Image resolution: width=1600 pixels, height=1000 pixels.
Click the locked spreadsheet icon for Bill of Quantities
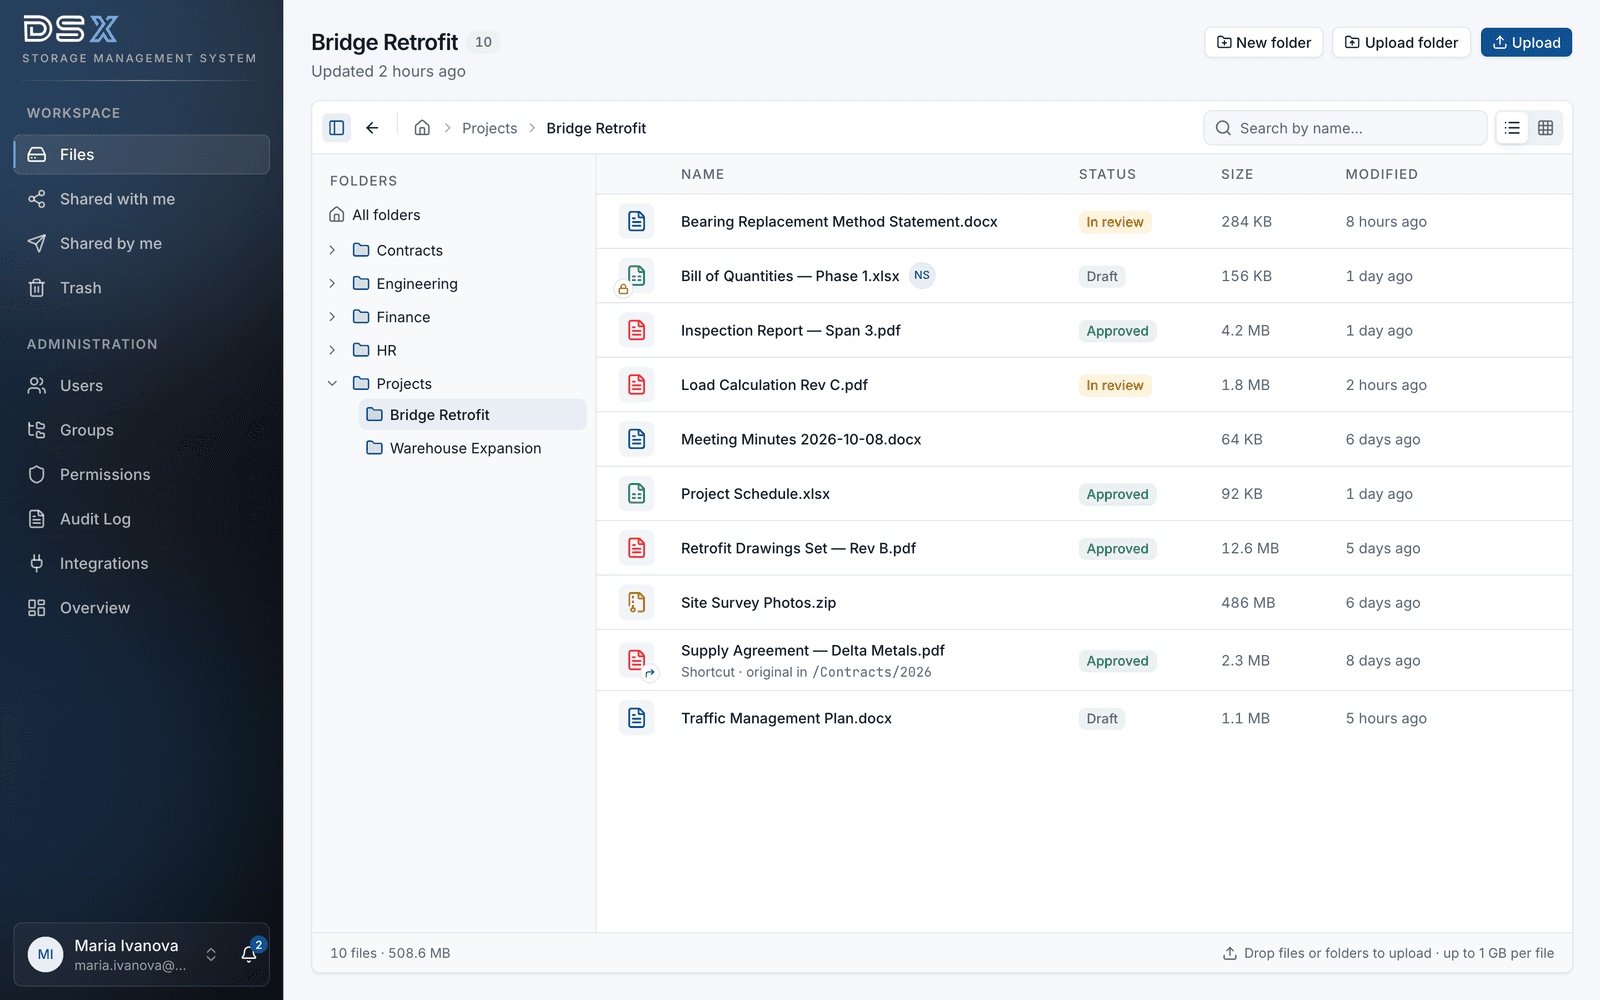point(636,276)
